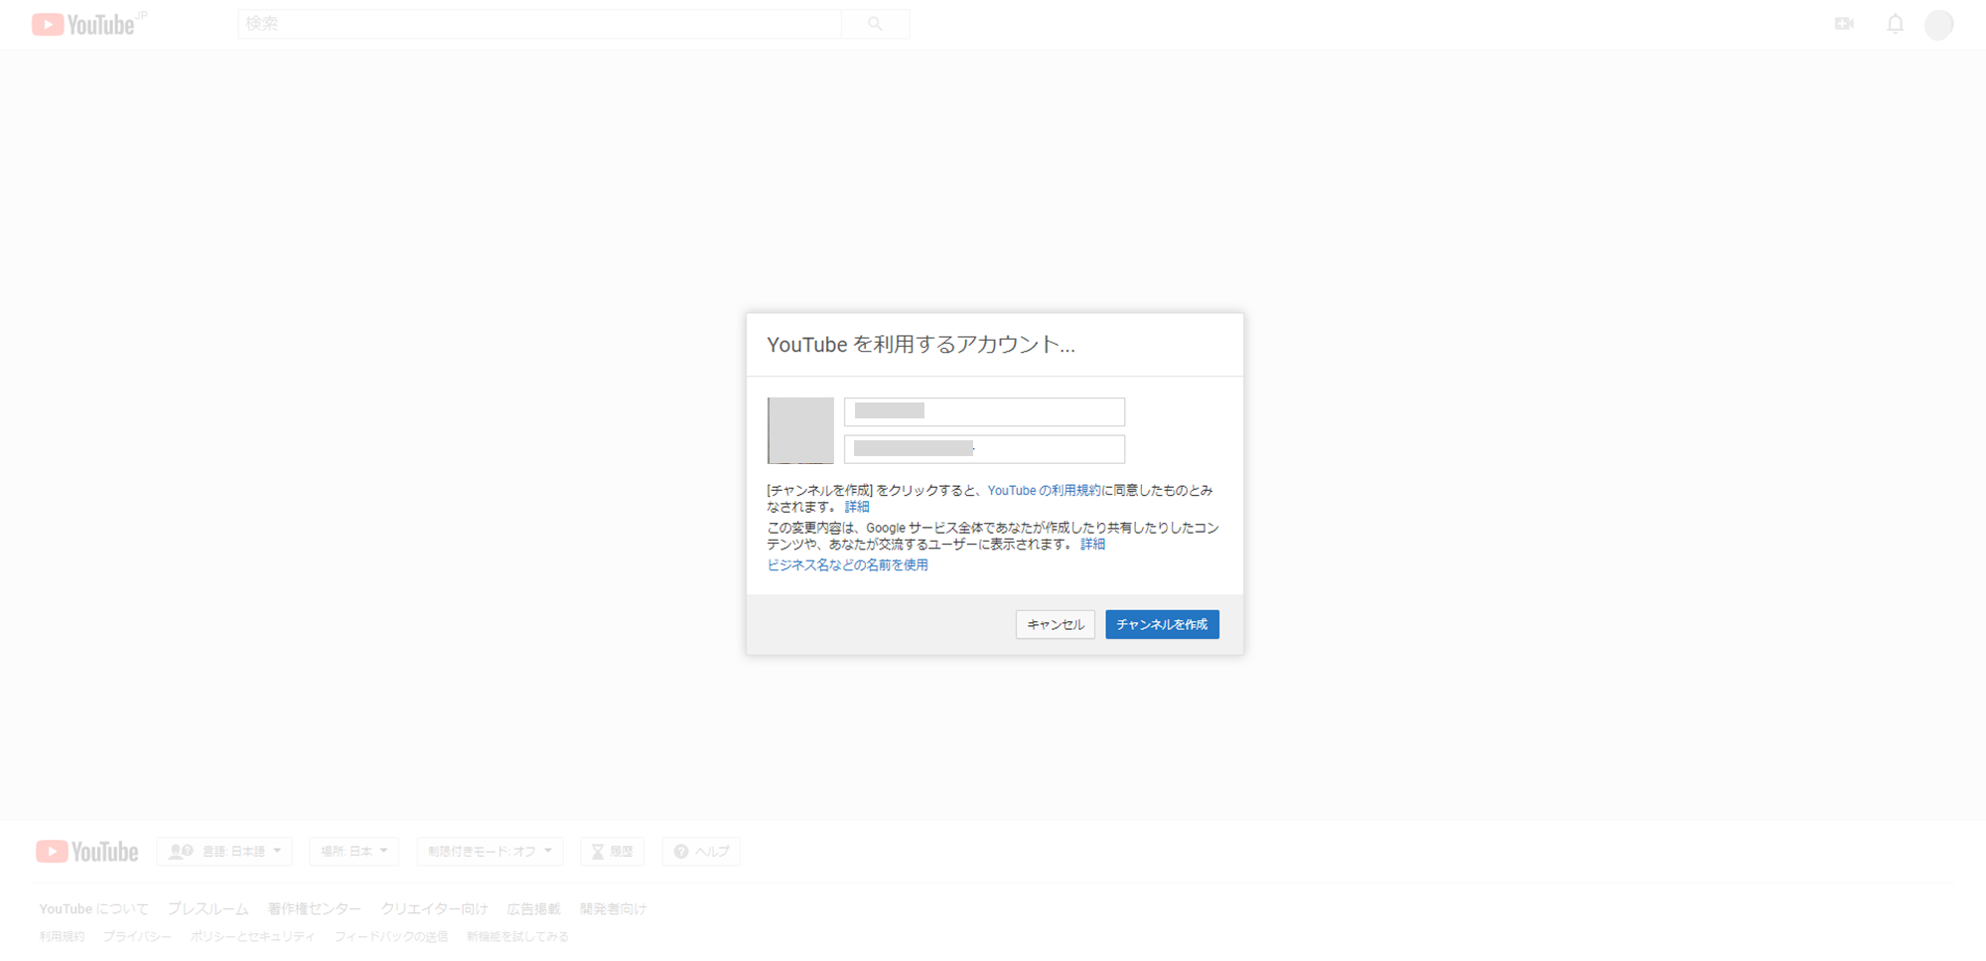Image resolution: width=1986 pixels, height=961 pixels.
Task: Open the 開発者向け footer link
Action: pyautogui.click(x=613, y=909)
